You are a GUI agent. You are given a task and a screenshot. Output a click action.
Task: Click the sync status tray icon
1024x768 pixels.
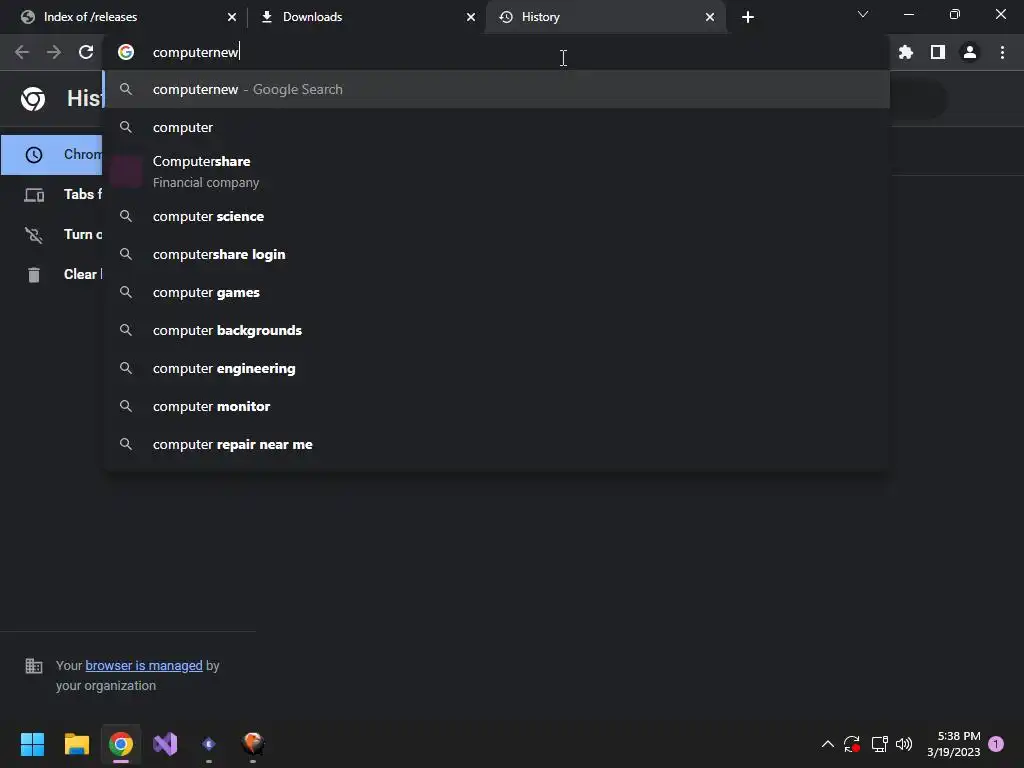coord(852,744)
